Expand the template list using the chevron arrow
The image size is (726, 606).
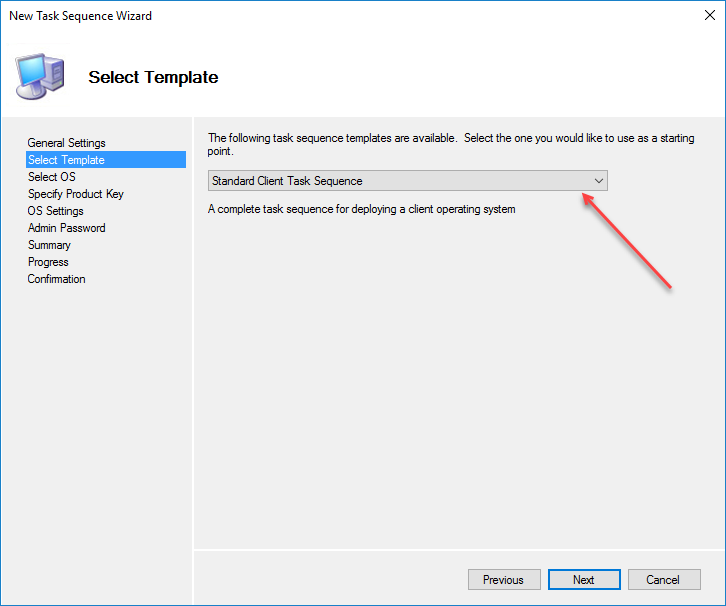point(598,181)
